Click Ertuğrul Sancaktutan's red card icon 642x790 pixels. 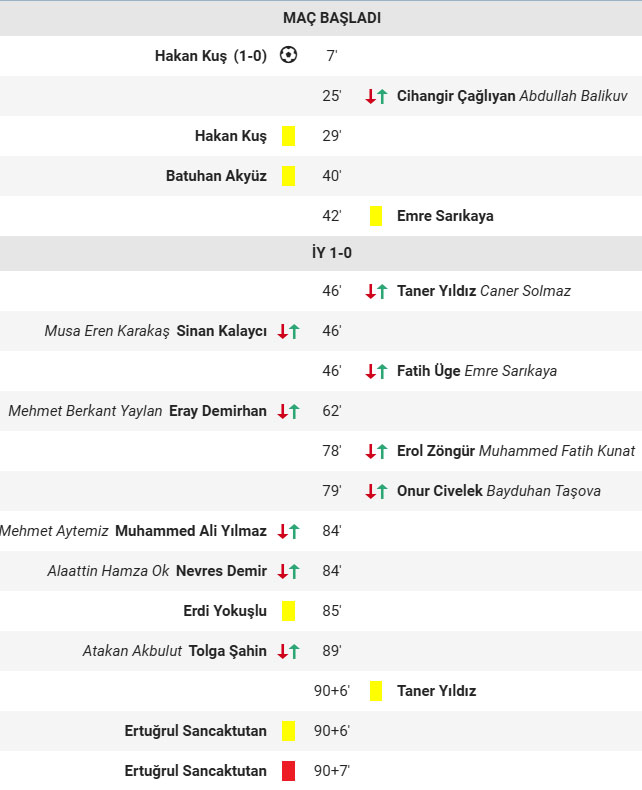pos(288,771)
